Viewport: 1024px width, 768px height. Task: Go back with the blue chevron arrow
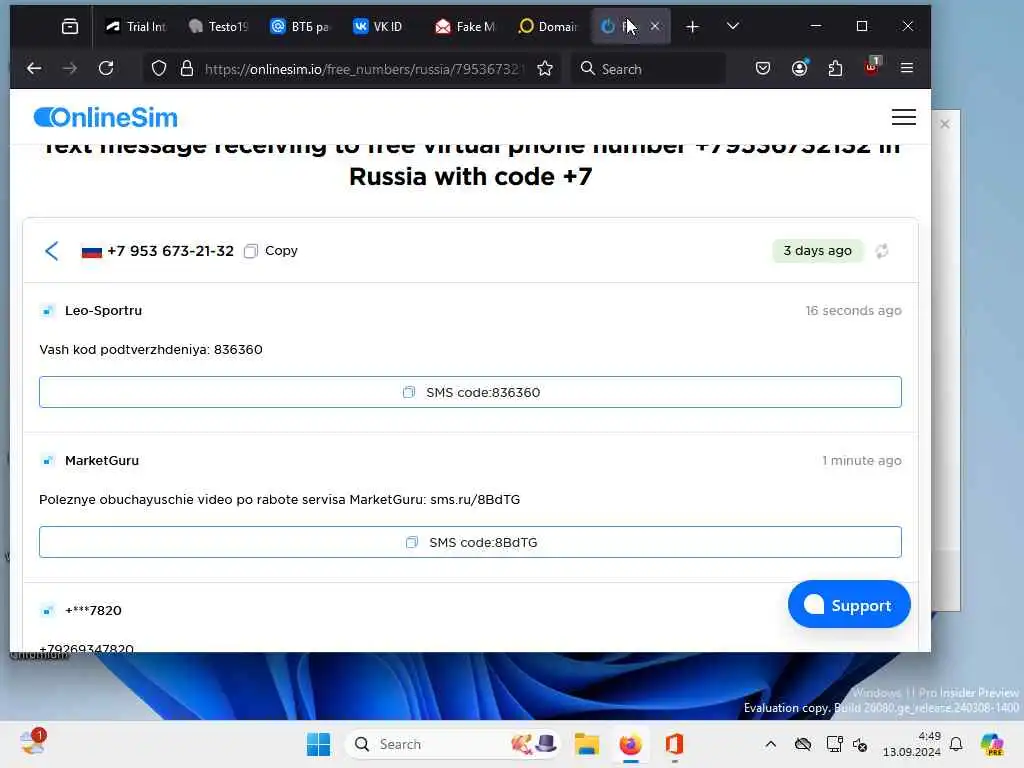pos(52,251)
